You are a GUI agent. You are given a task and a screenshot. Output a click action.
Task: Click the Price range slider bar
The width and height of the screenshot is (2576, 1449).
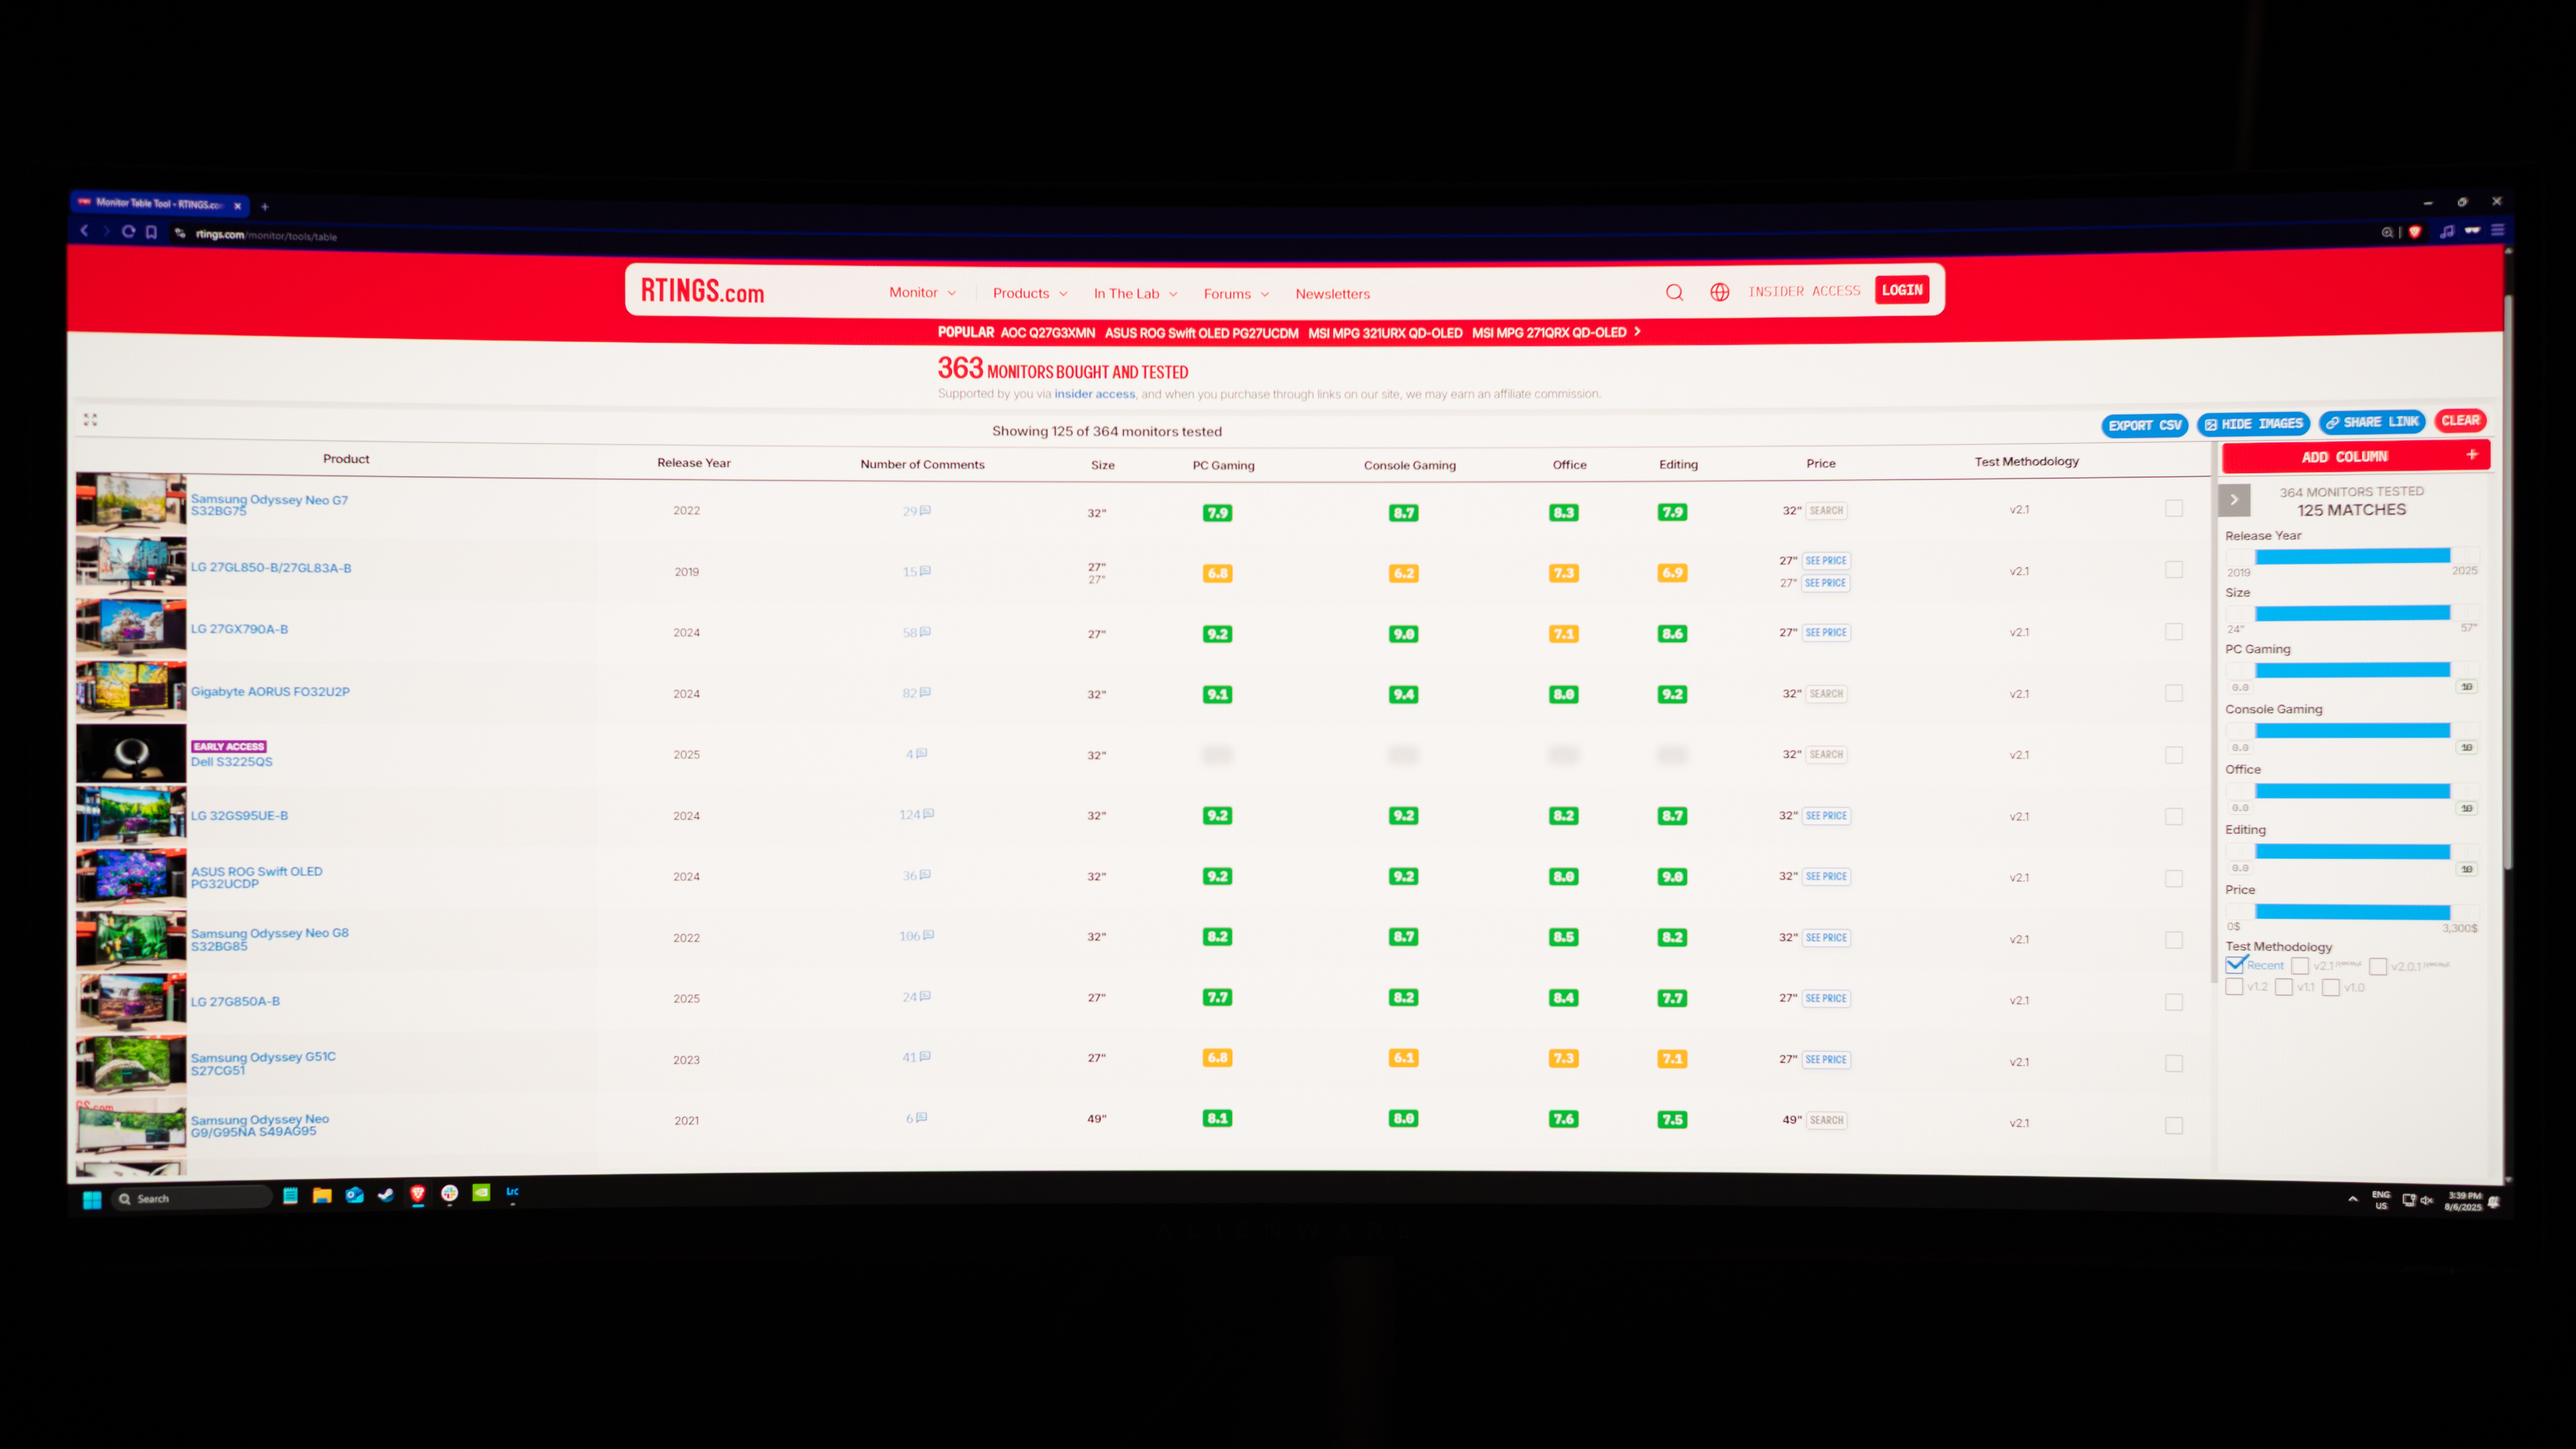[2352, 912]
